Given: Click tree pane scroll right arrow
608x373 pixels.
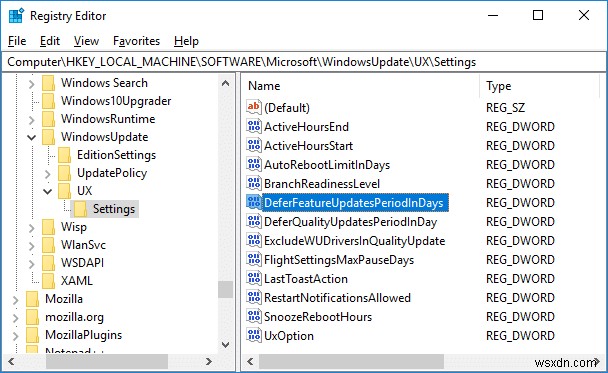Looking at the screenshot, I should (x=209, y=362).
